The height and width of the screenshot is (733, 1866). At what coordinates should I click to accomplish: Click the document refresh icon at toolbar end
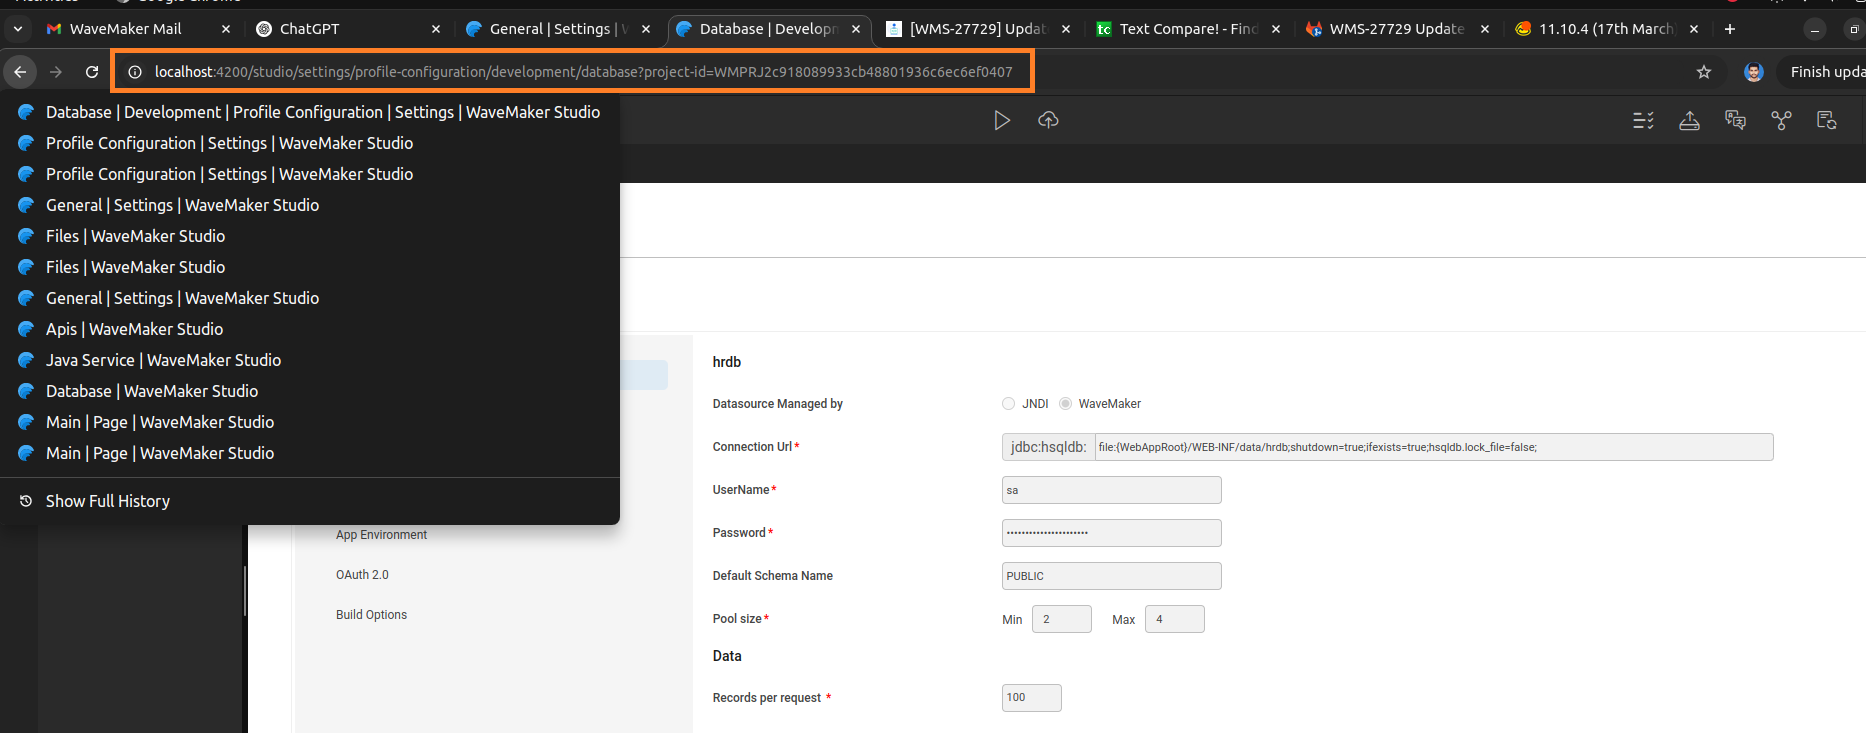pos(1827,121)
